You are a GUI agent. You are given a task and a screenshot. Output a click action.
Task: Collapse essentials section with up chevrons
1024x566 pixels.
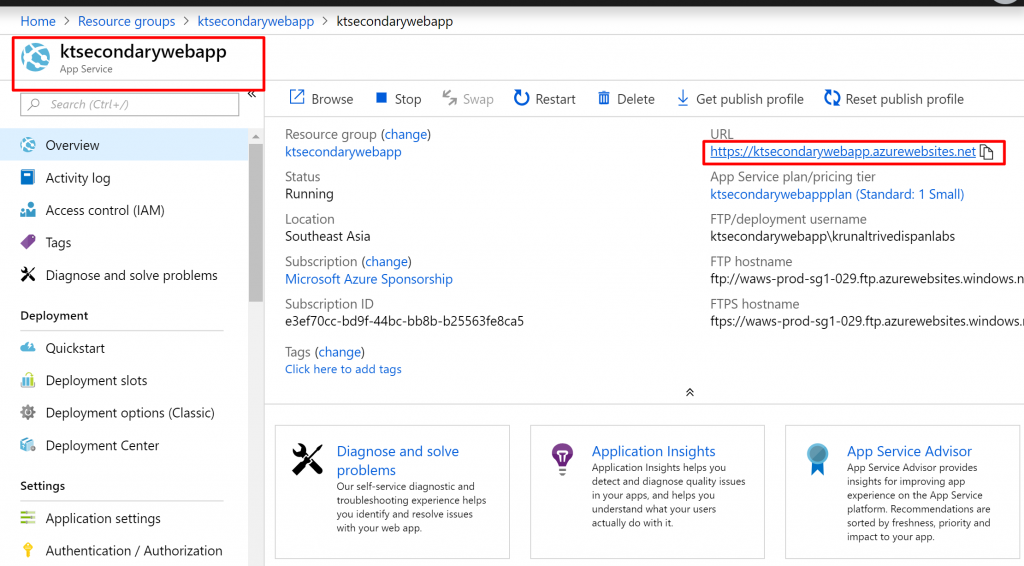tap(690, 392)
